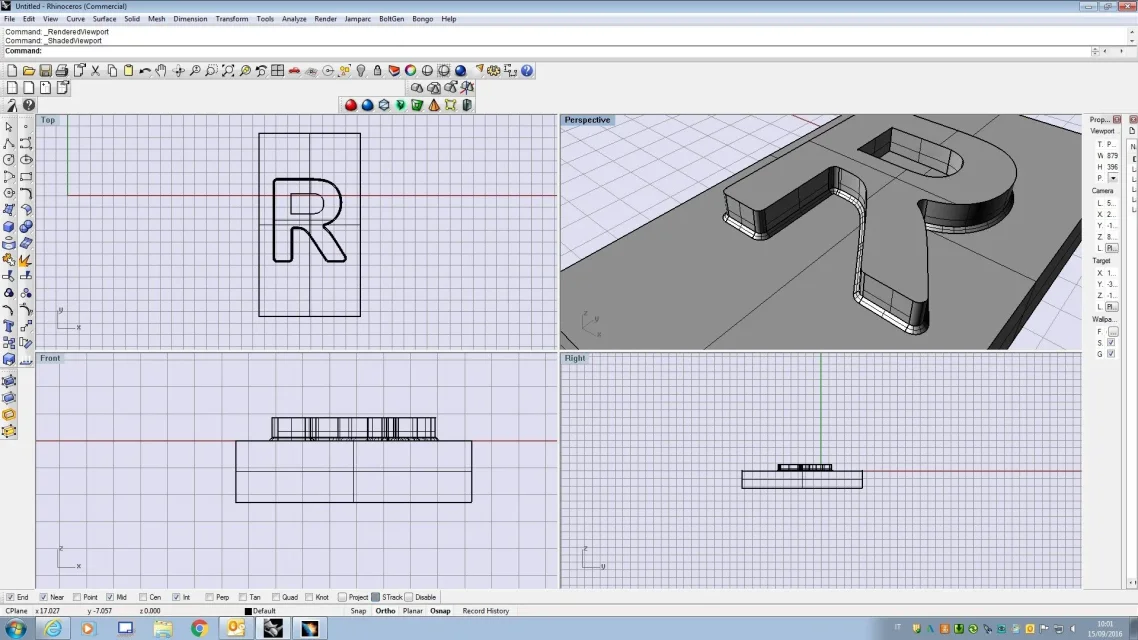1138x640 pixels.
Task: Open Options with the gear icon
Action: (494, 70)
